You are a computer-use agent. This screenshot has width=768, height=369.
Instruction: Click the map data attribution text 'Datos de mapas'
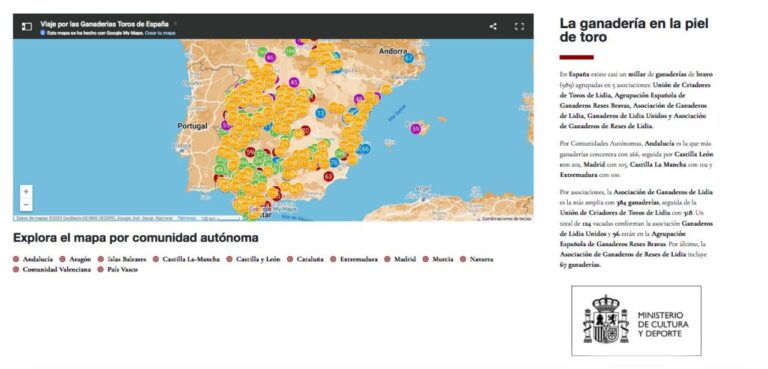96,218
